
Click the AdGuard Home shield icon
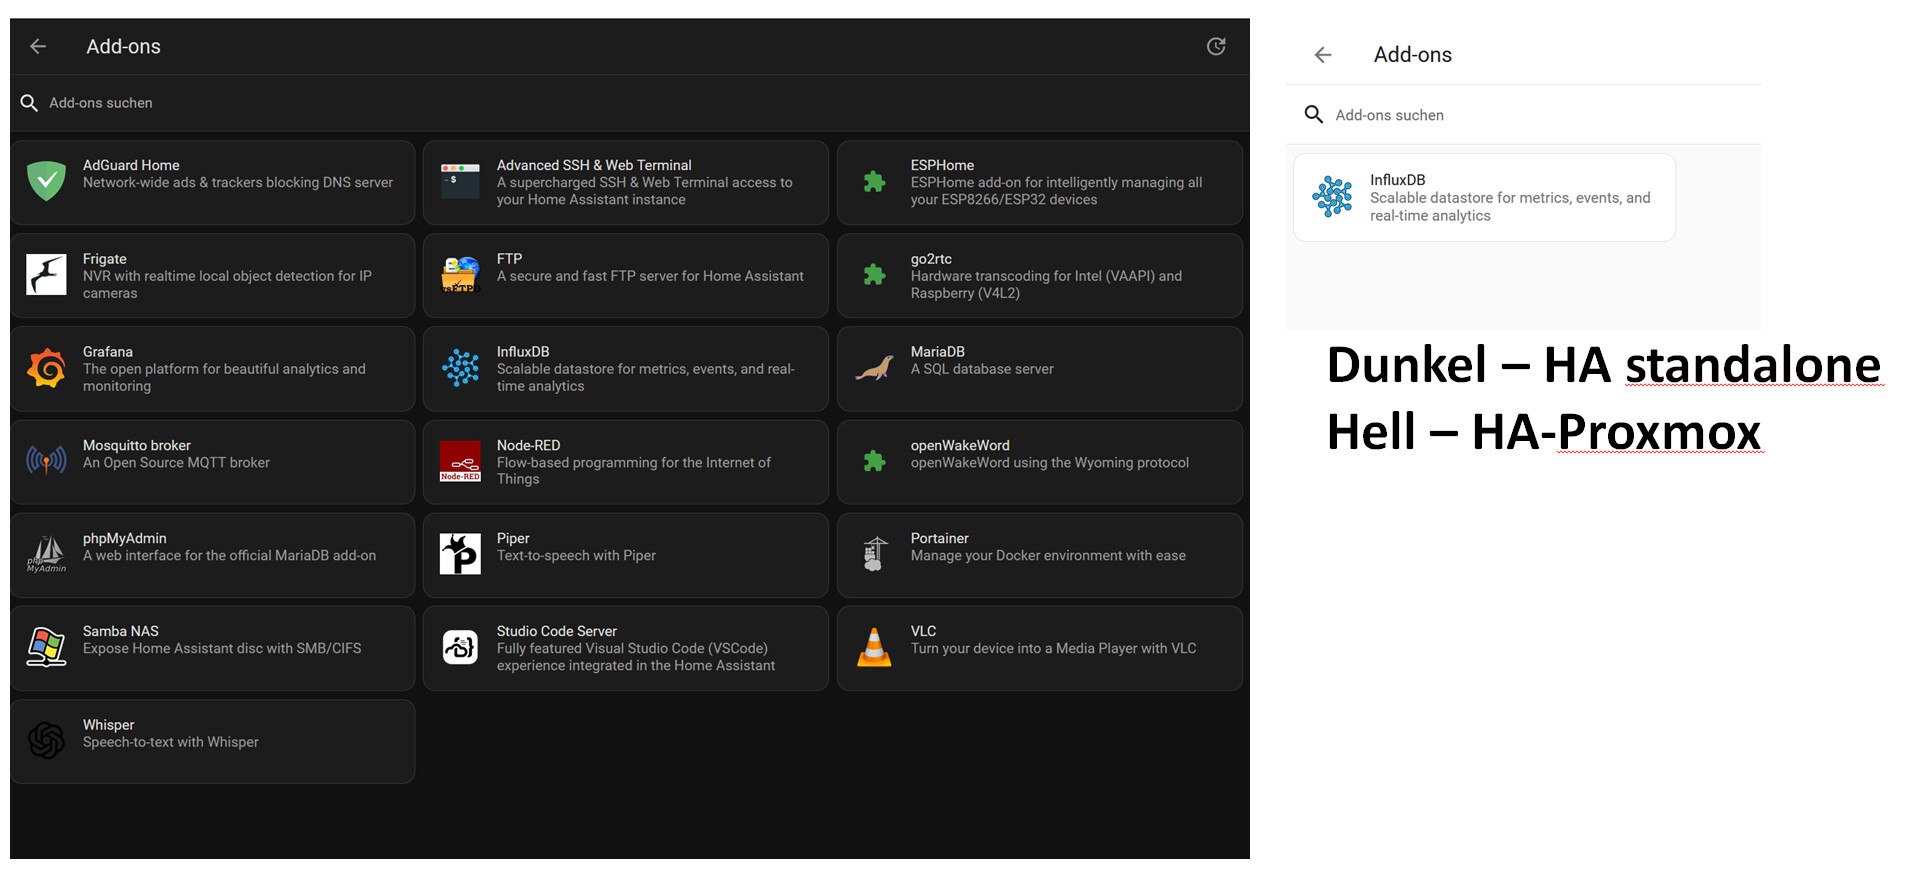click(x=46, y=181)
